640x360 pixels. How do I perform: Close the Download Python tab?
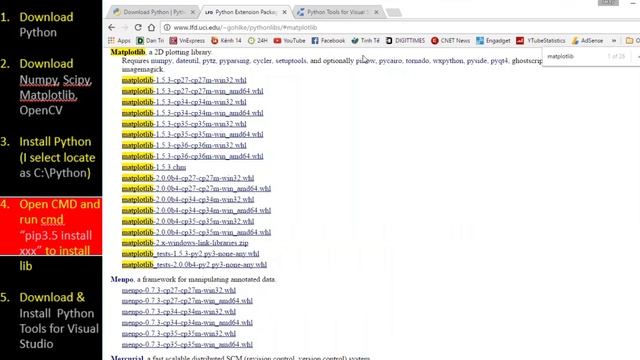coord(193,12)
